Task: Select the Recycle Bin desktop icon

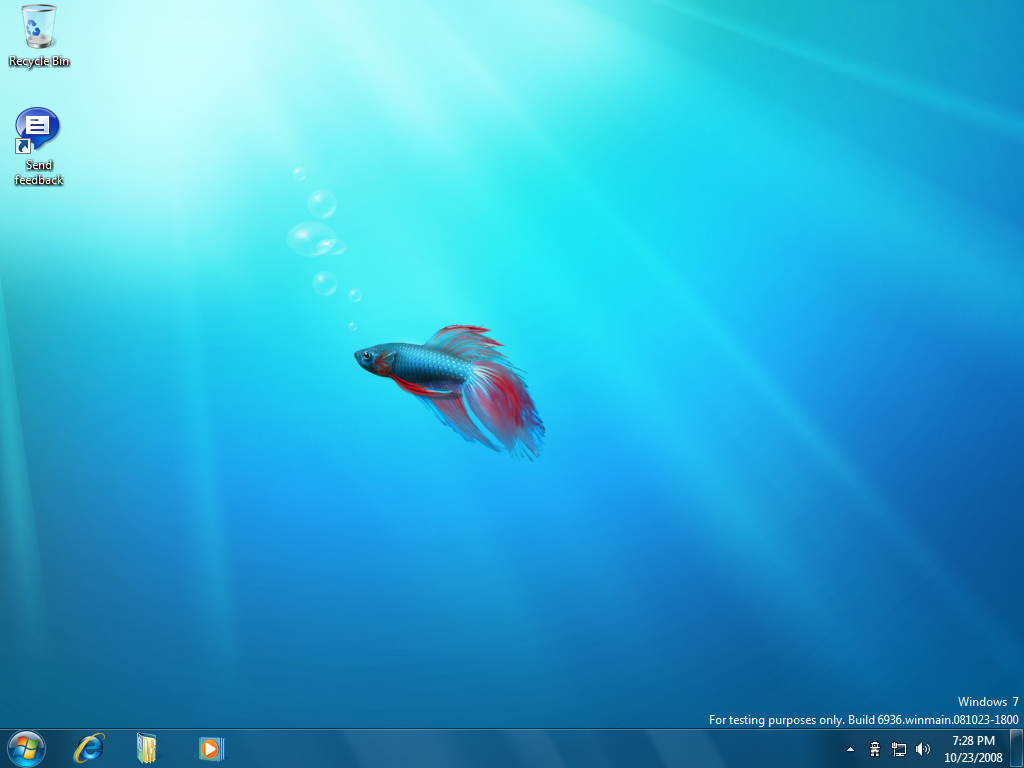Action: [39, 27]
